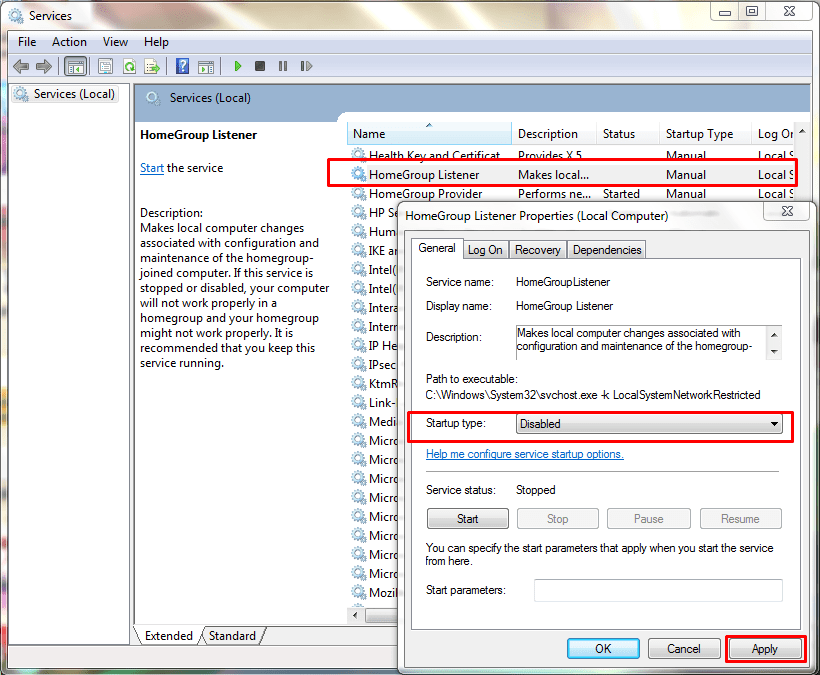
Task: Sort services by the Status column header
Action: point(628,134)
